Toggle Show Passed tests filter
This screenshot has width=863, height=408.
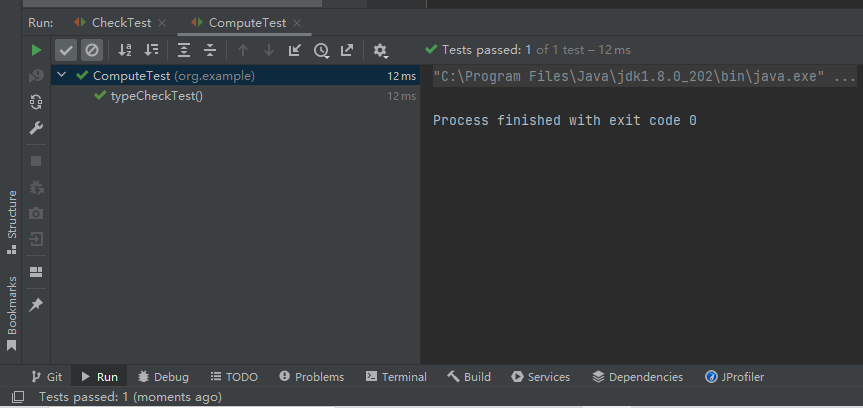66,49
